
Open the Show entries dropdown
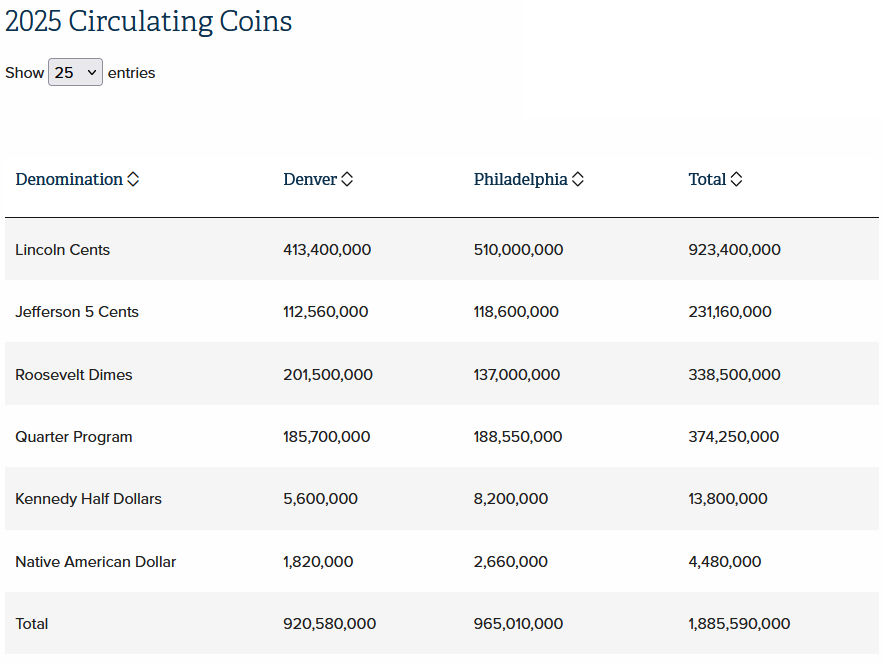[x=76, y=72]
